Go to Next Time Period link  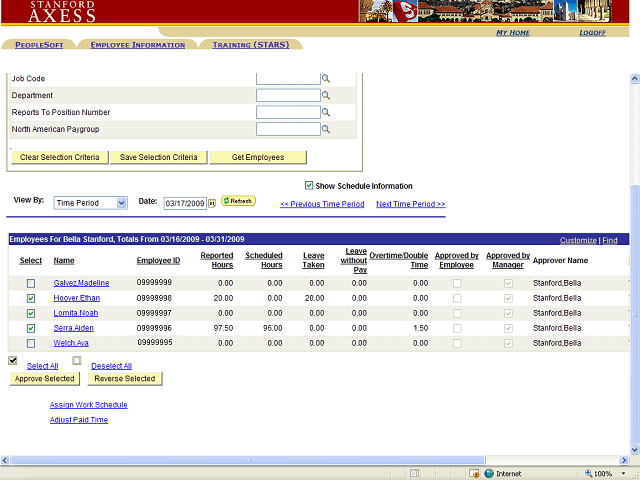pos(410,204)
